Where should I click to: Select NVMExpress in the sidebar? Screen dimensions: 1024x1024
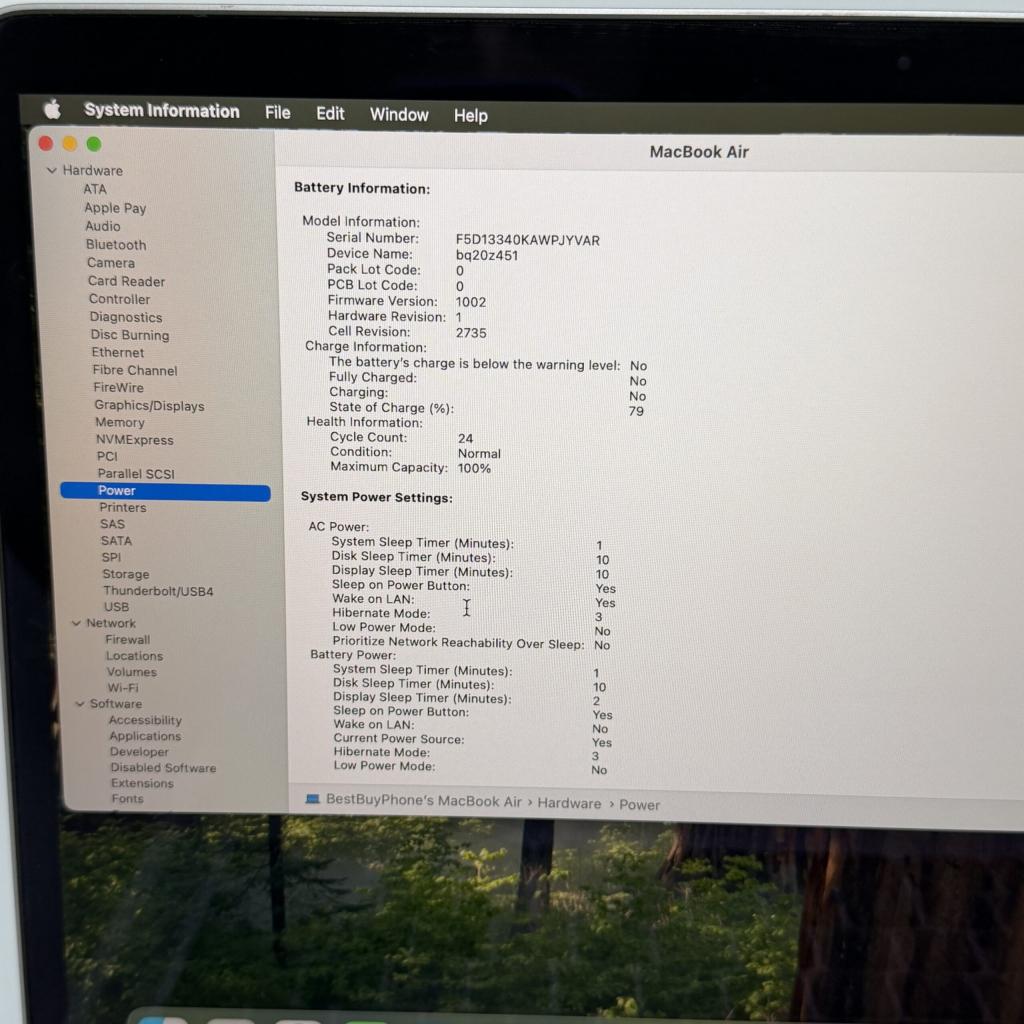coord(135,440)
